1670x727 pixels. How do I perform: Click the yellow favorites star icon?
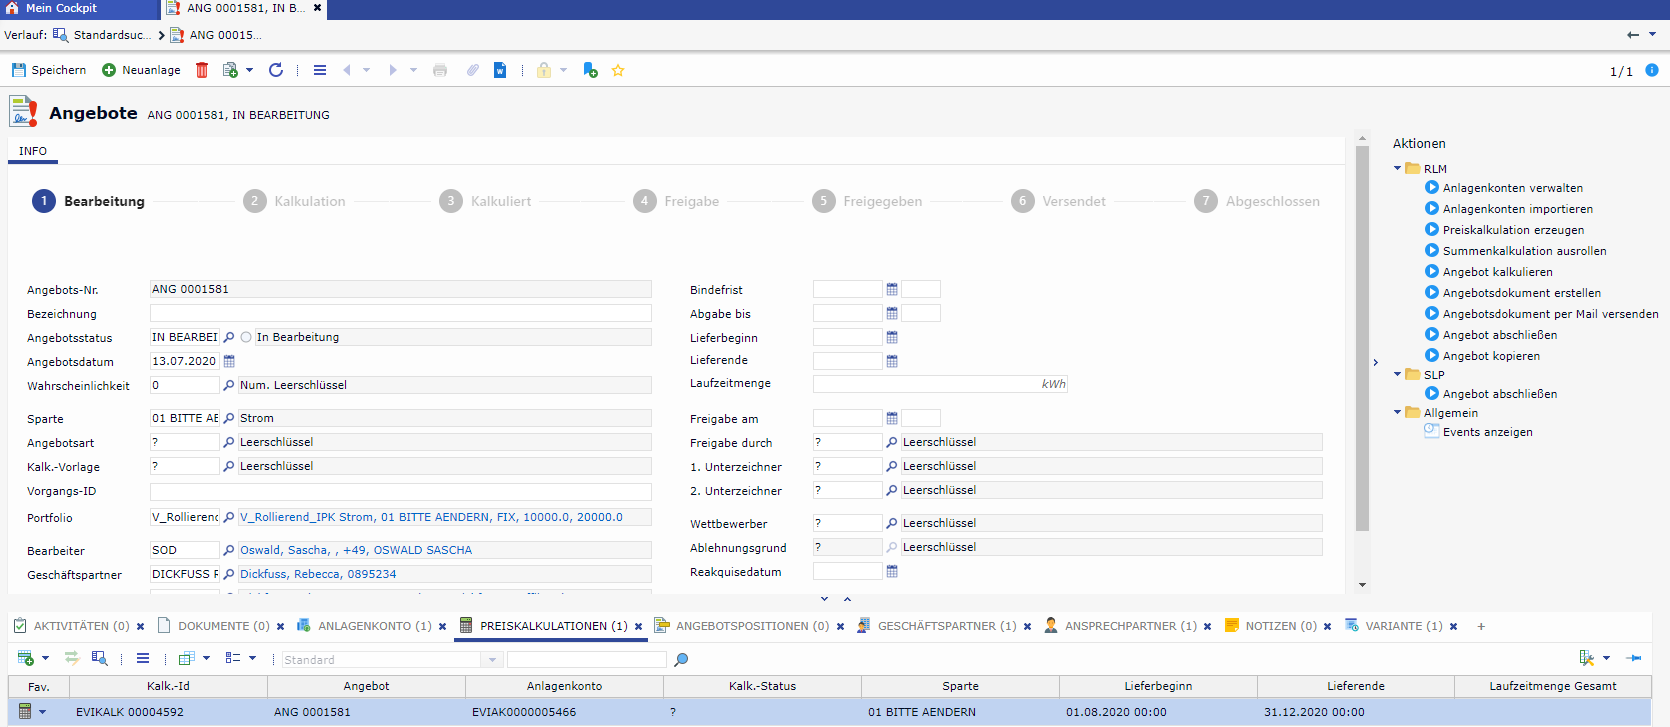coord(618,71)
